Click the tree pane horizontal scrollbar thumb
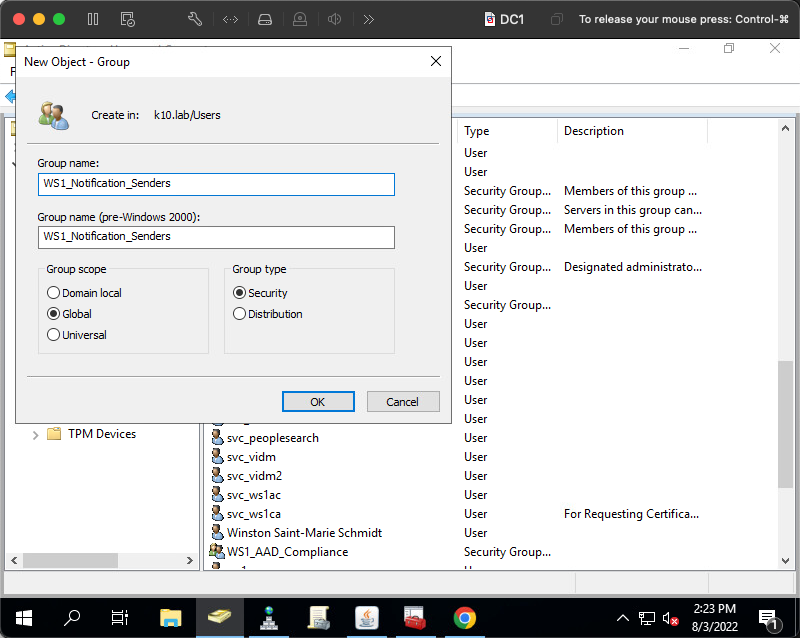 [x=70, y=560]
